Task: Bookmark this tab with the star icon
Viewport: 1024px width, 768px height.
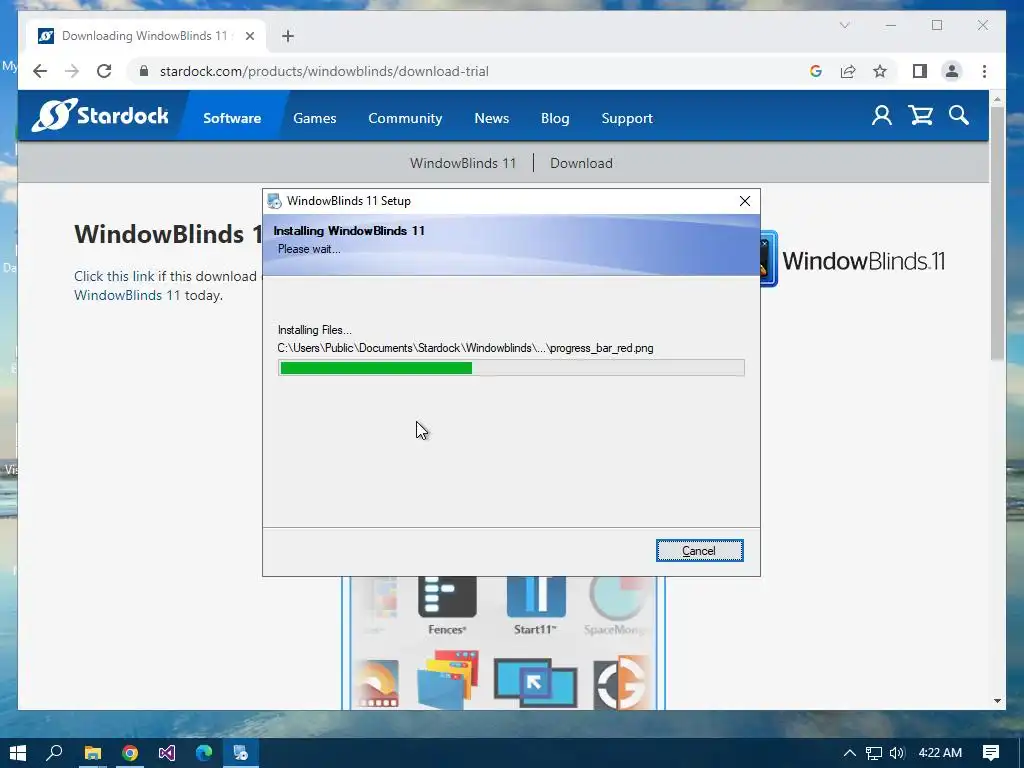Action: point(880,71)
